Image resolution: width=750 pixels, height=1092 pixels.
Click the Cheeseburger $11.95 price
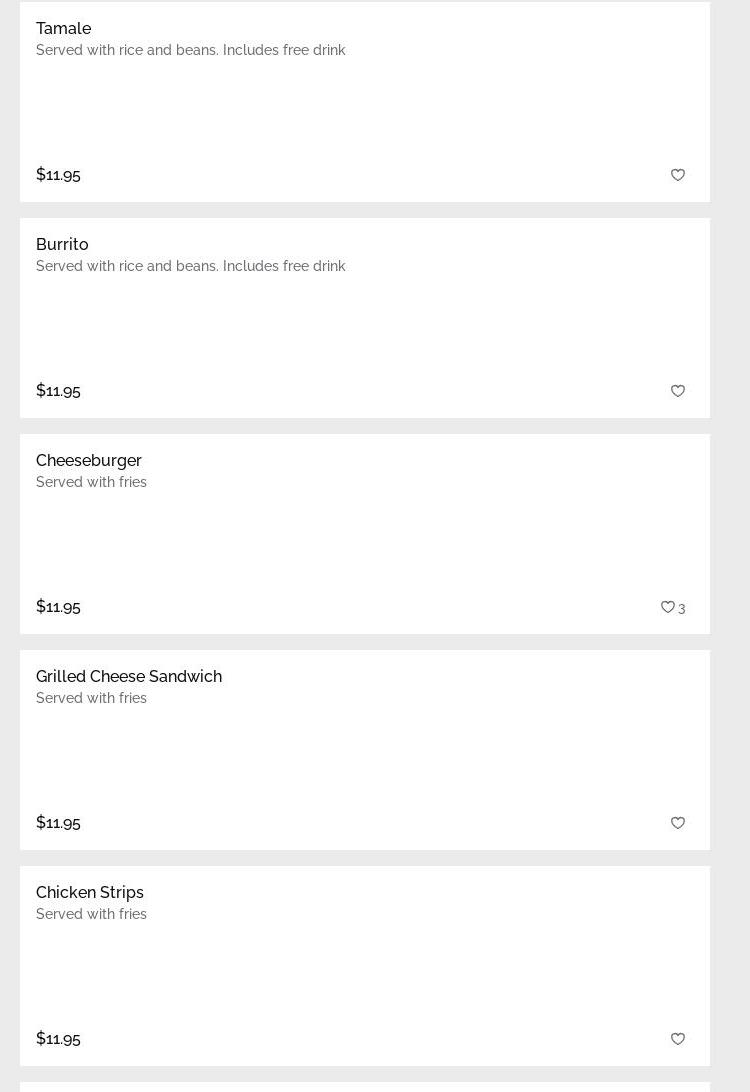coord(58,606)
